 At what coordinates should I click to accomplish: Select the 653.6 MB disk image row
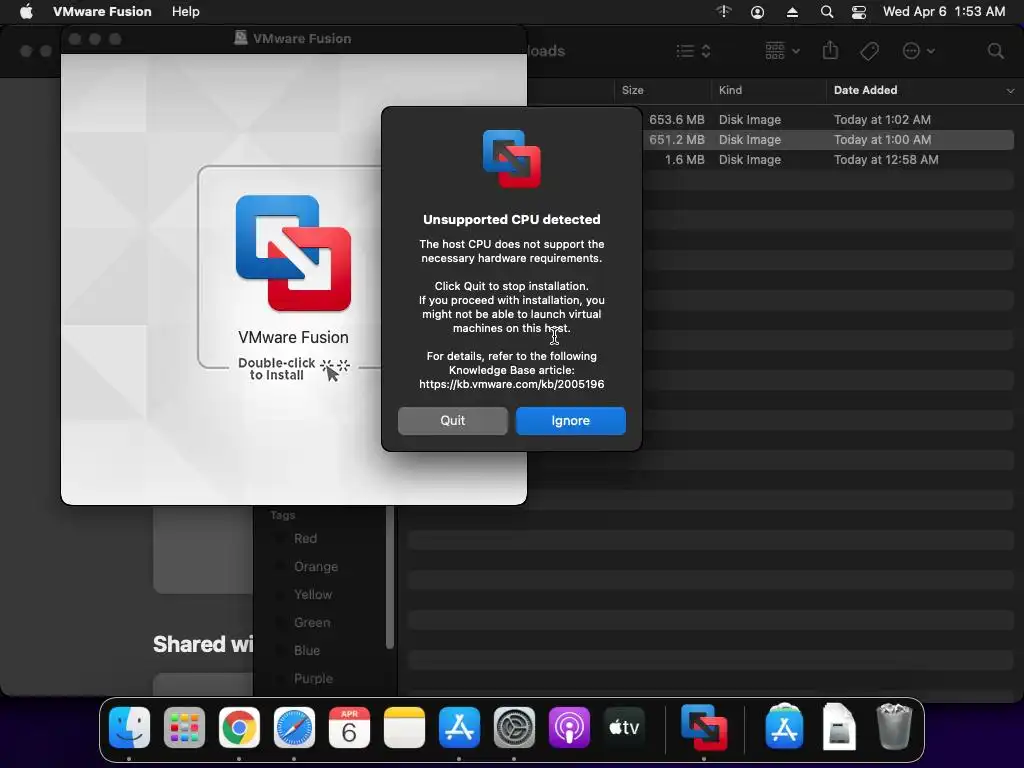(x=828, y=120)
